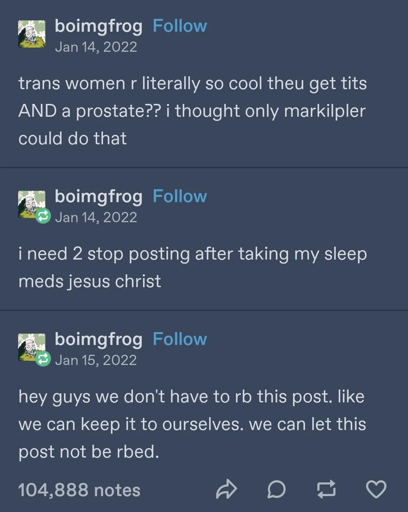Click the Jan 14, 2022 date on the sleep meds reblog
The image size is (408, 512).
(x=96, y=217)
